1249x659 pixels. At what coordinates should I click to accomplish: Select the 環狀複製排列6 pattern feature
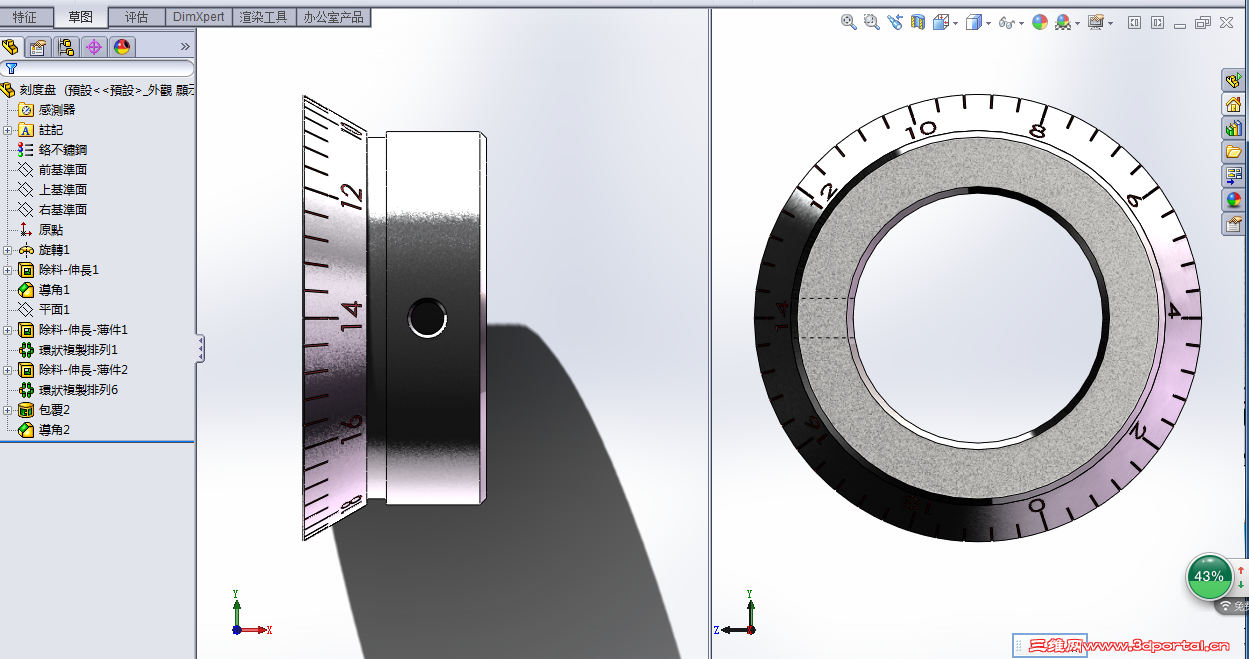tap(68, 390)
